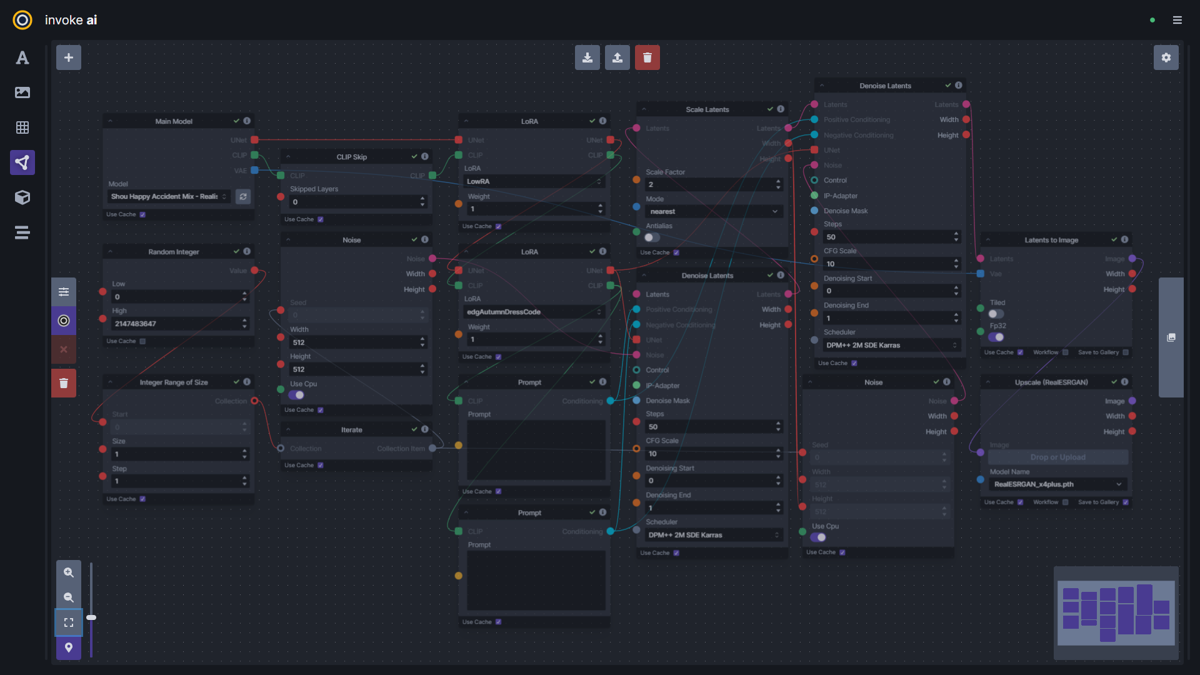Open workflow settings gear icon
Image resolution: width=1200 pixels, height=675 pixels.
[x=1166, y=57]
